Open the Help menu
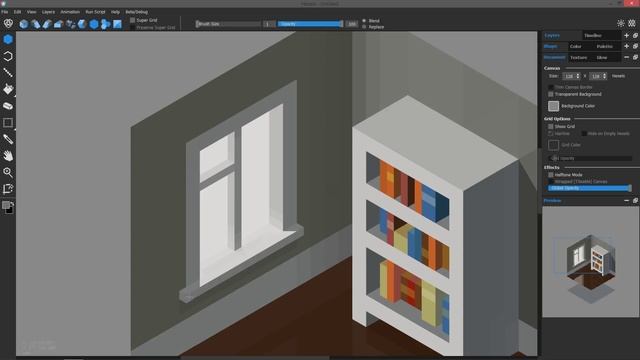Image resolution: width=640 pixels, height=360 pixels. point(116,12)
